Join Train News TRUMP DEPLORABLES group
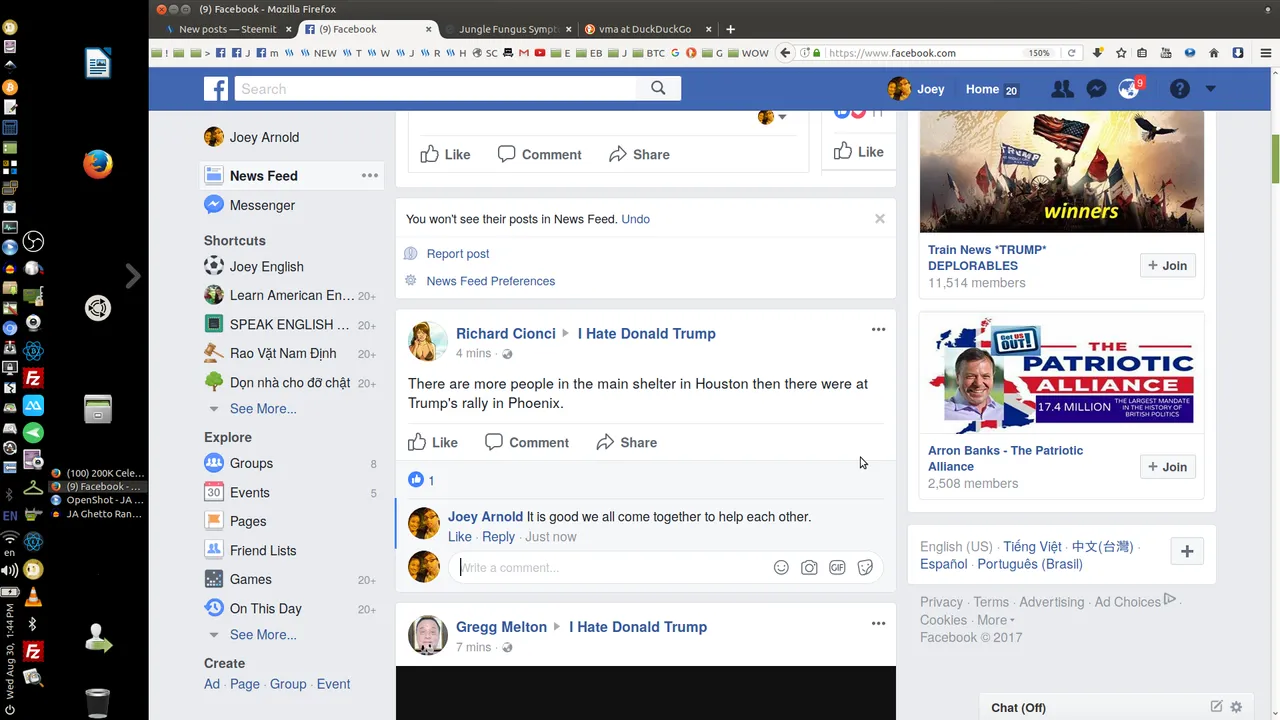The width and height of the screenshot is (1280, 720). click(1167, 266)
